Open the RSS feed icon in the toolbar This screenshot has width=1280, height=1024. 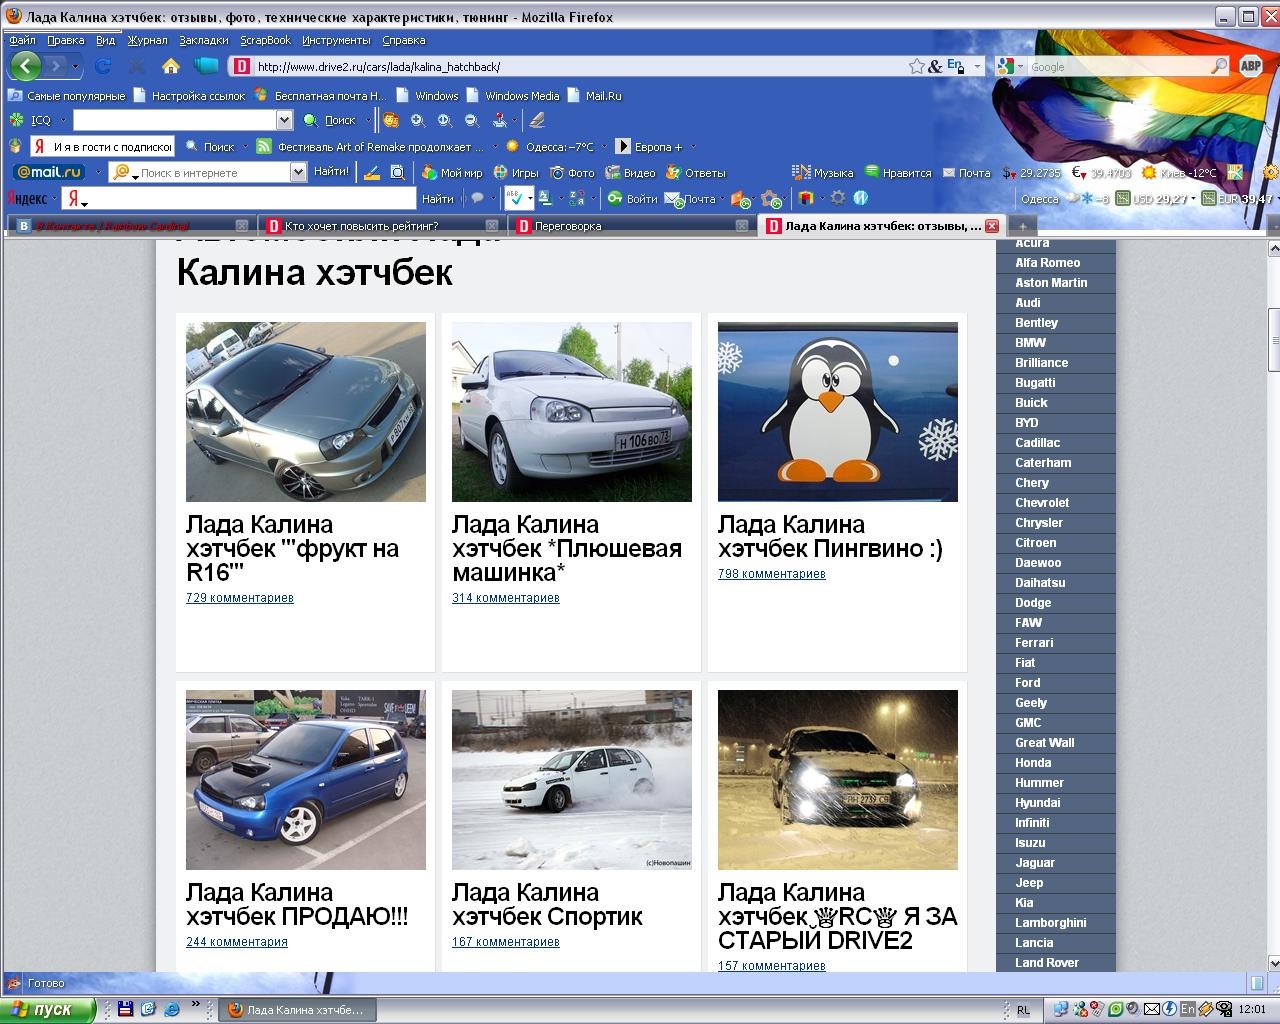click(x=264, y=146)
